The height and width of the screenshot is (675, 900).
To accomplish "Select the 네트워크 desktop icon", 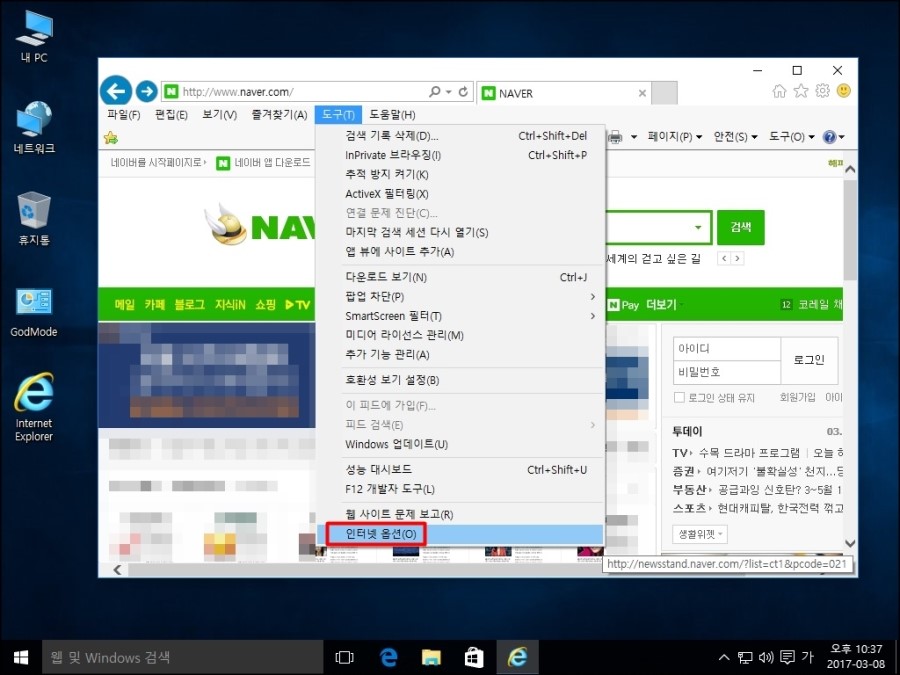I will 34,128.
